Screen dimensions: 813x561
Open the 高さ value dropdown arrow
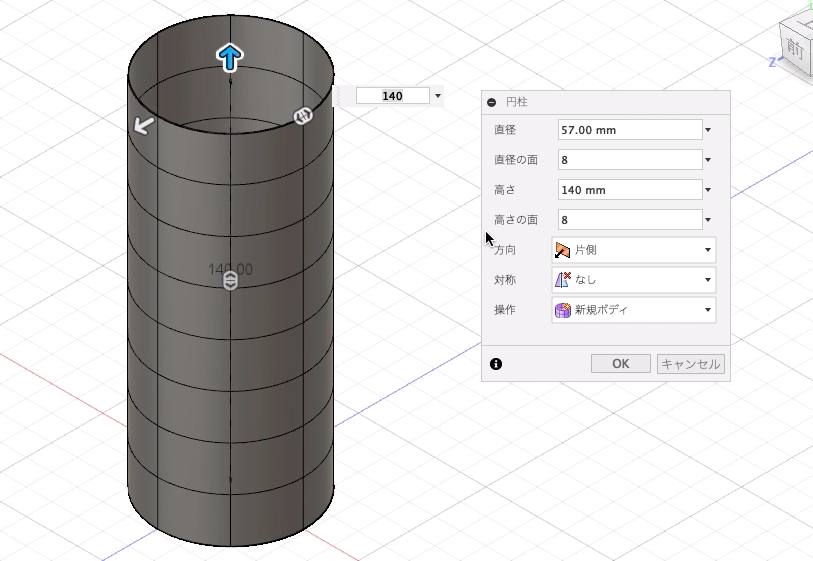(x=708, y=190)
